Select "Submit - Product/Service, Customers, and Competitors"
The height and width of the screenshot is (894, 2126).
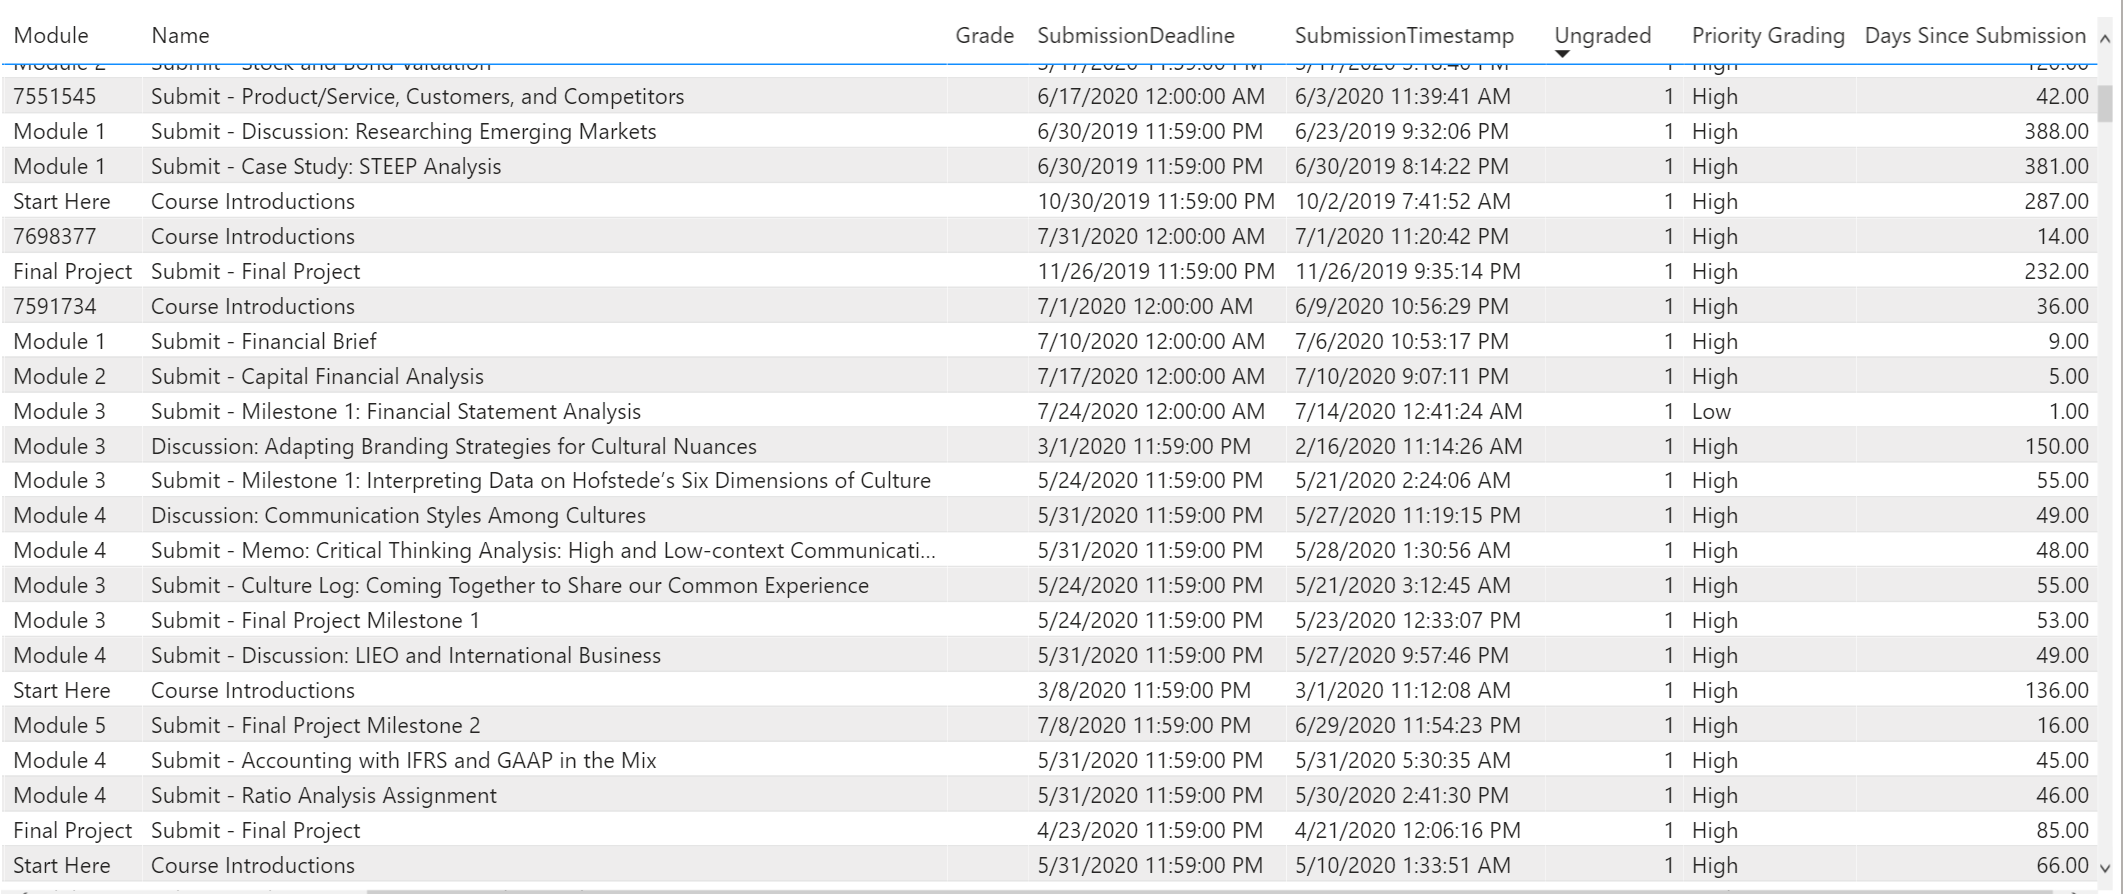[x=418, y=97]
